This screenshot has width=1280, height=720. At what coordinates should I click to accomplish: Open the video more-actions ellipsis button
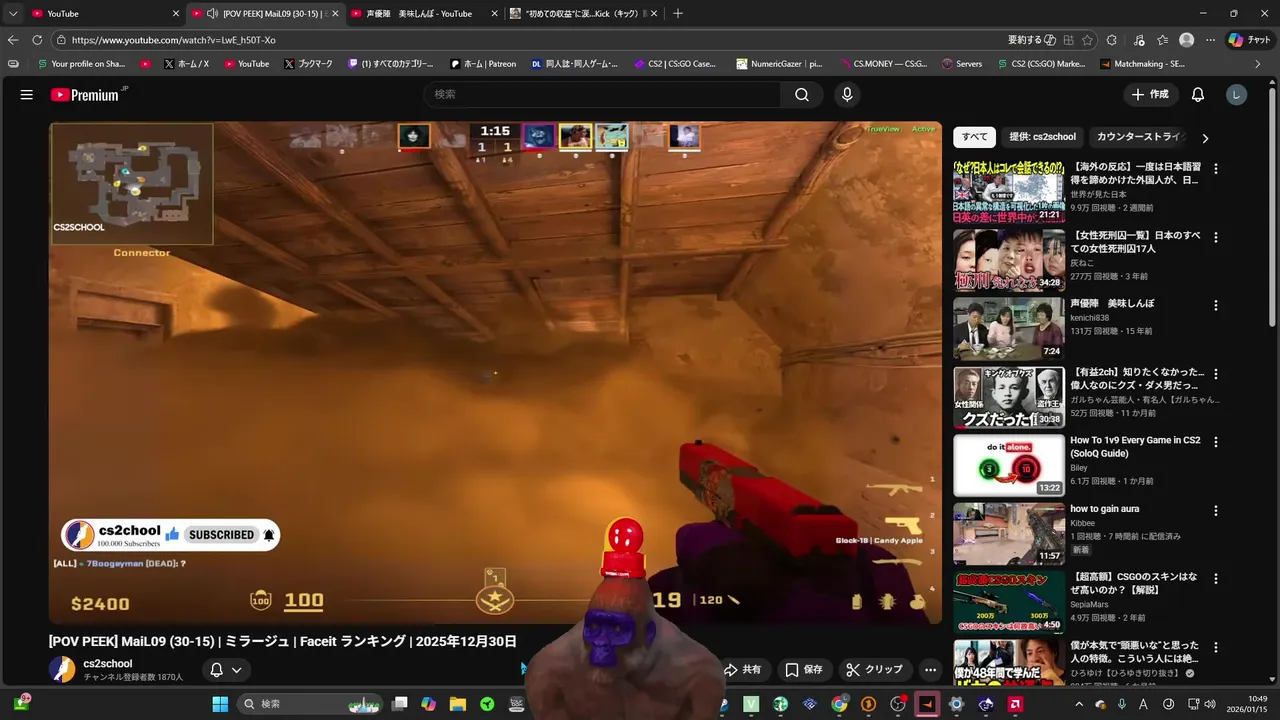(930, 670)
